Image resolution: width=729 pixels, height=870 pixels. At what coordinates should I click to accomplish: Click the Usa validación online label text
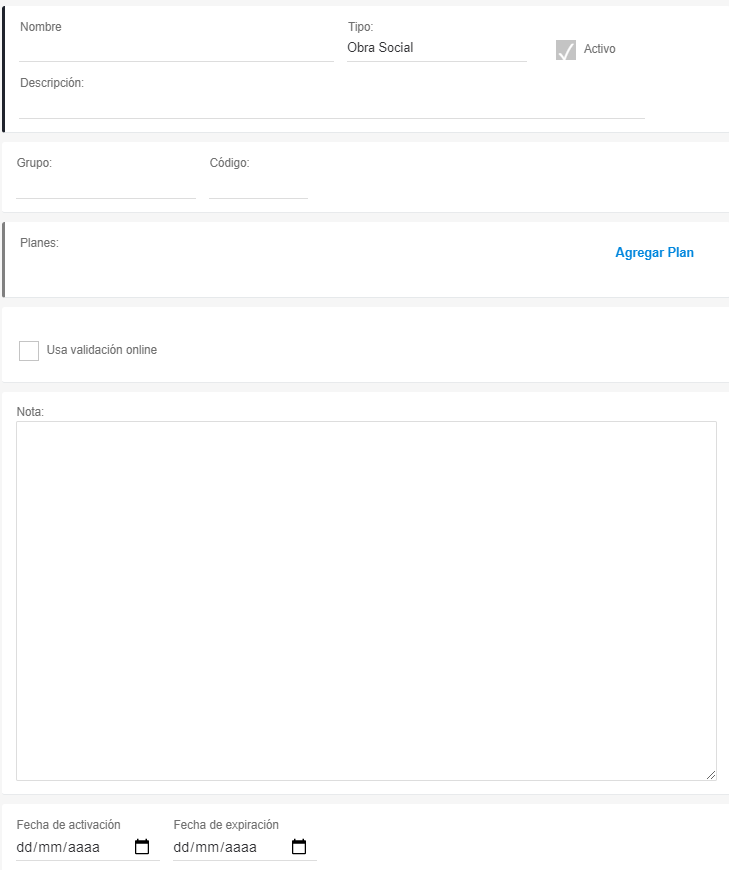click(102, 350)
